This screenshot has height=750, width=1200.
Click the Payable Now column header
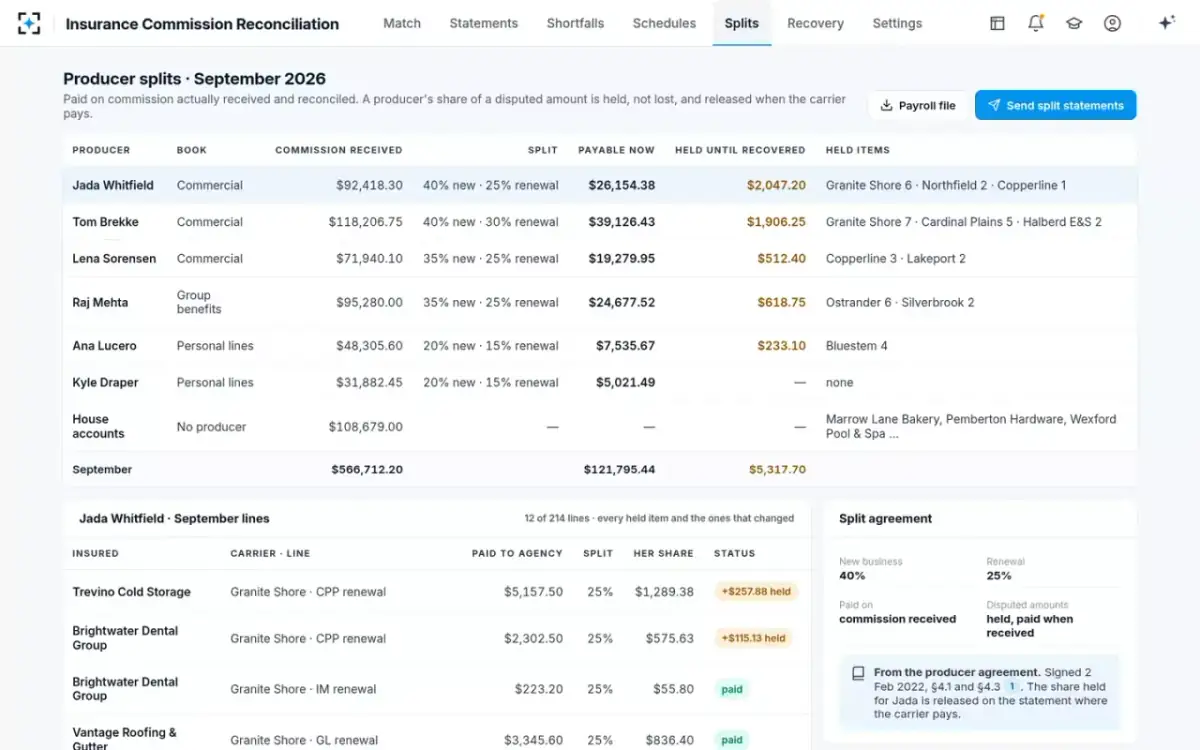tap(616, 150)
